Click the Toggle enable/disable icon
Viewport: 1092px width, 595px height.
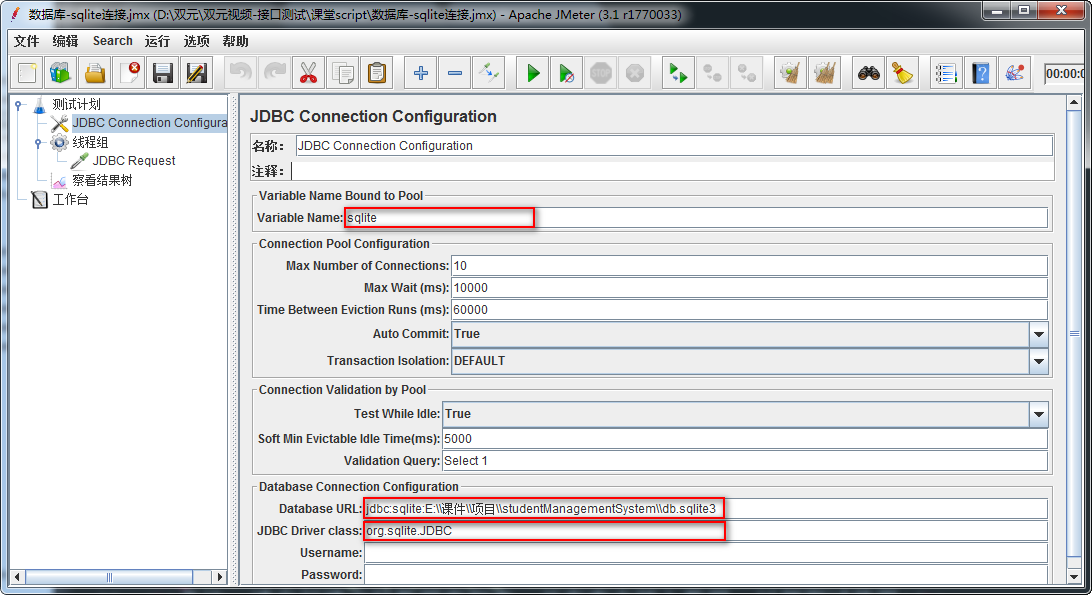489,73
